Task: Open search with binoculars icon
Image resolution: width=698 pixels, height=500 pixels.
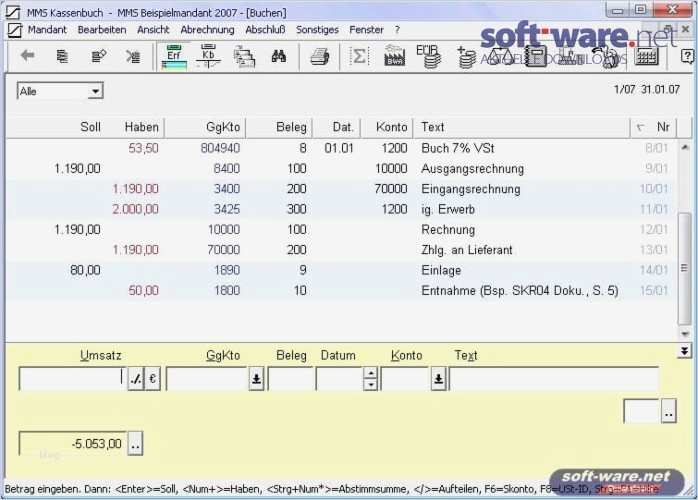Action: coord(279,57)
